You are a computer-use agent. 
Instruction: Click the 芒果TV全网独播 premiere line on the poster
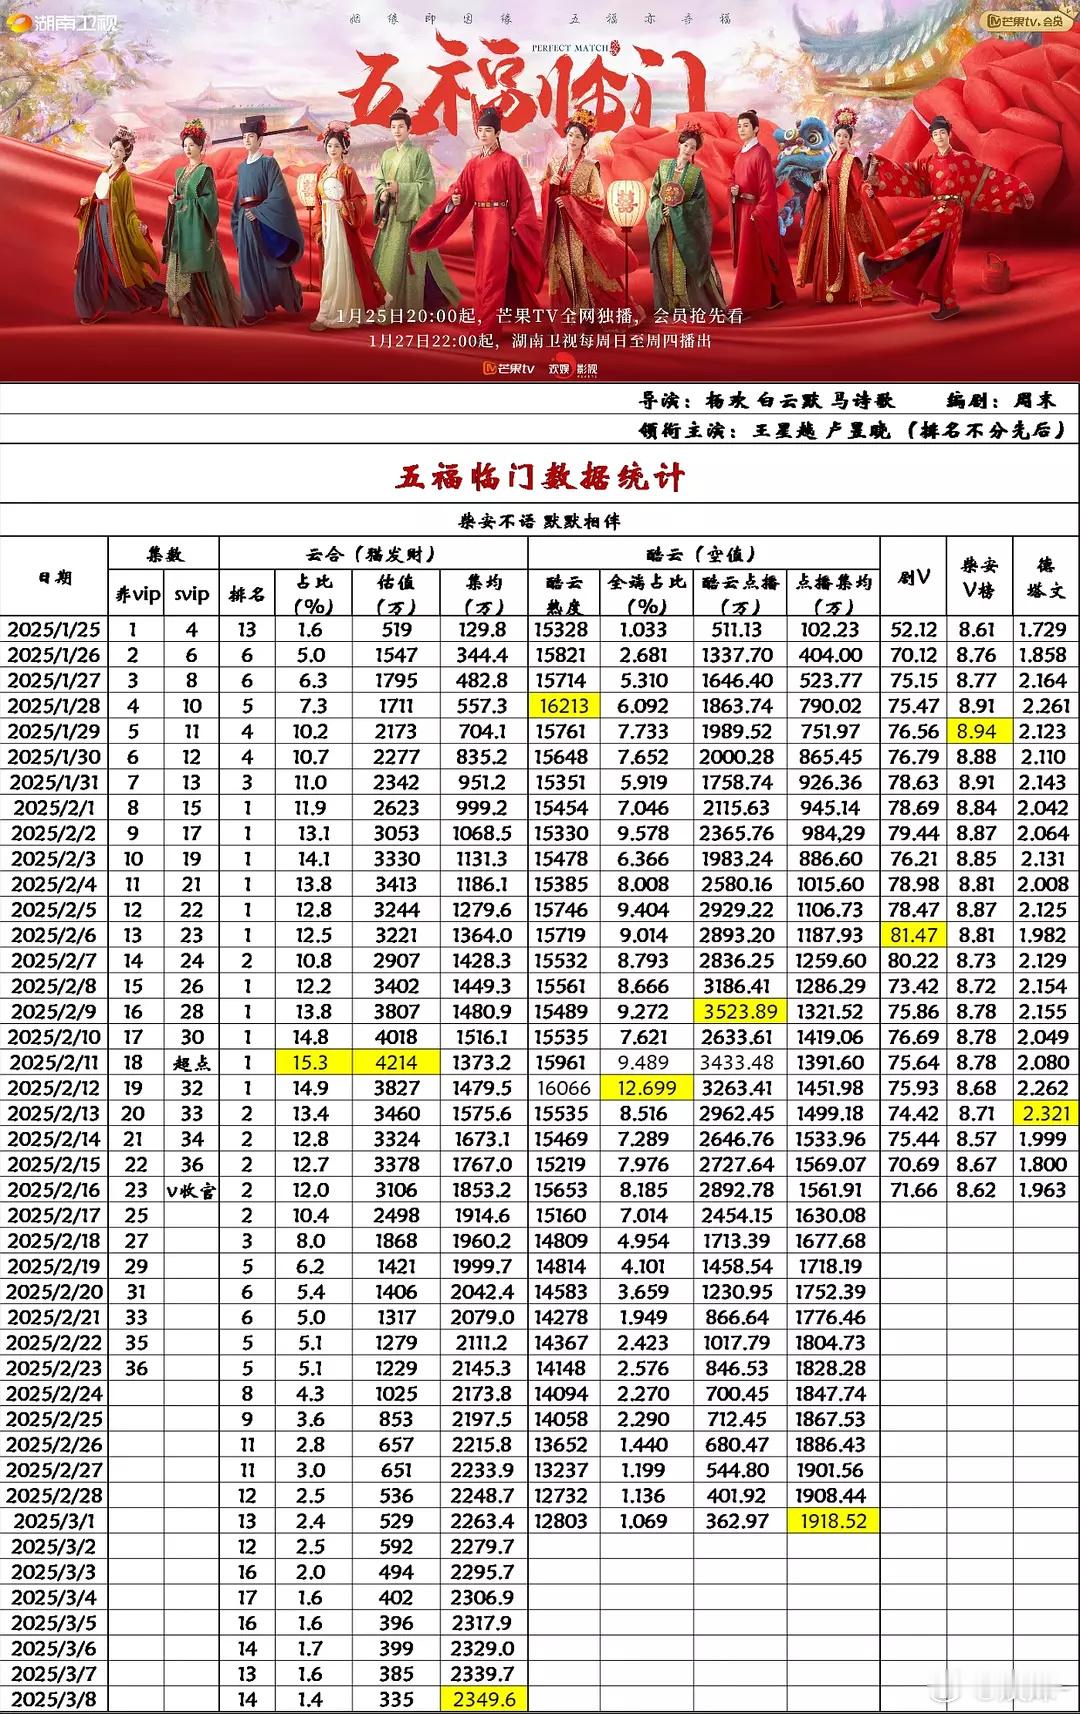click(x=540, y=316)
